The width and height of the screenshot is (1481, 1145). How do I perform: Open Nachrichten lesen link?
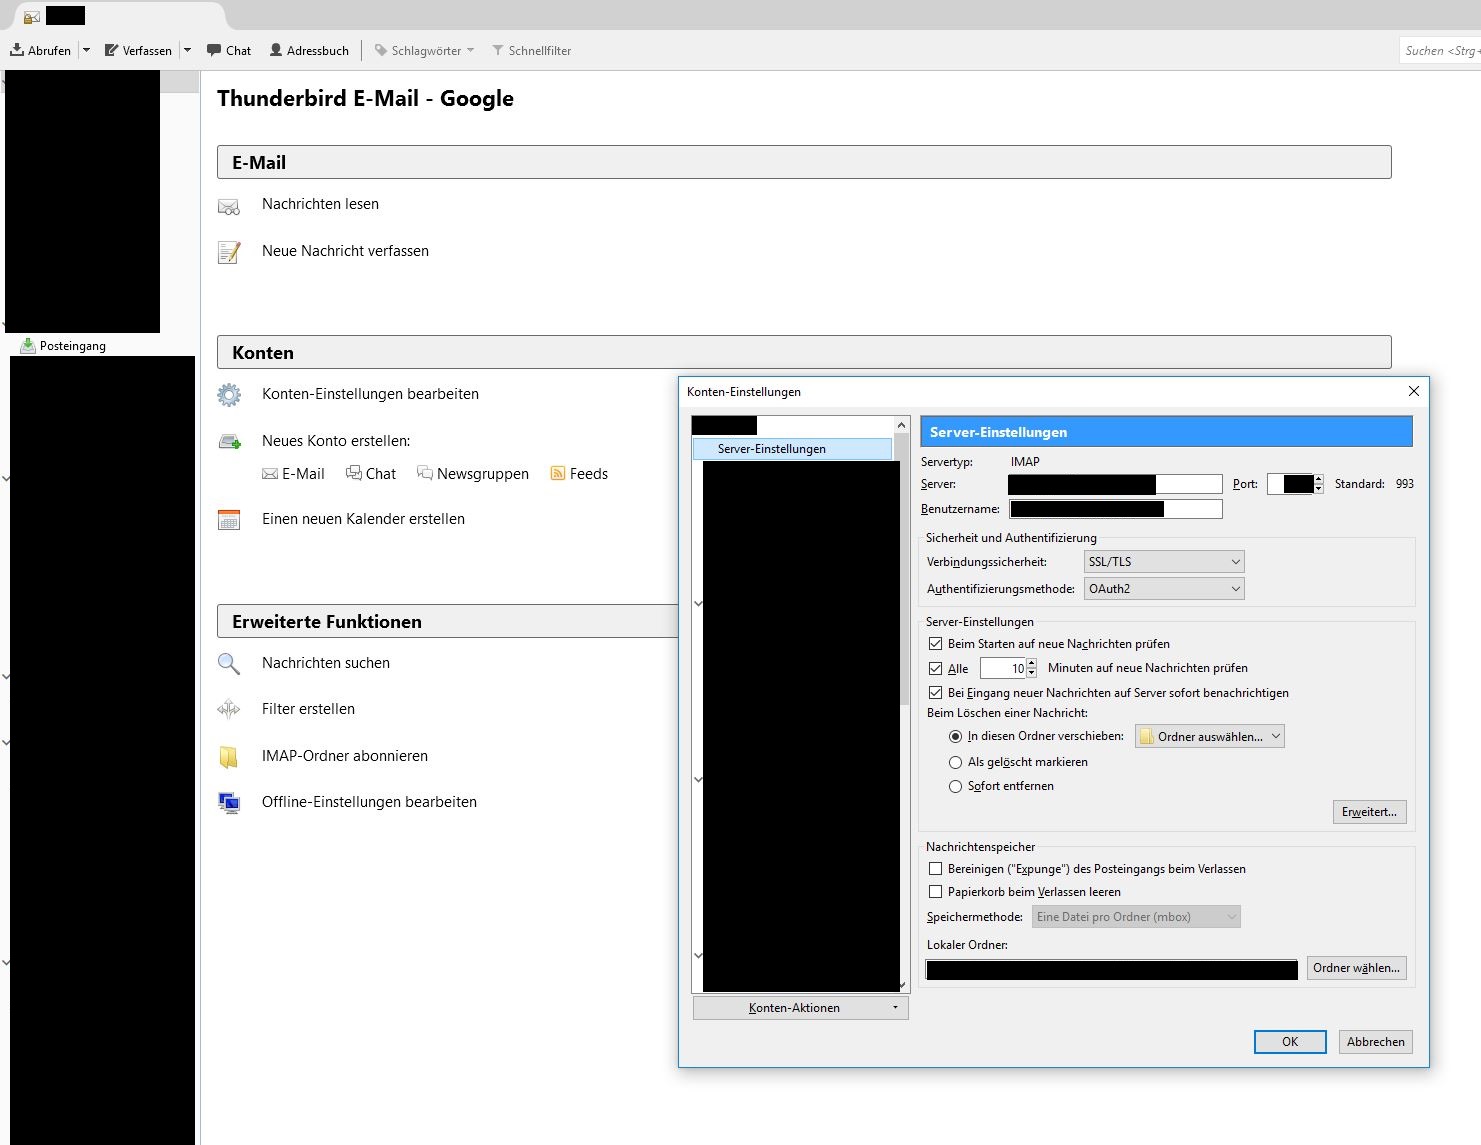click(x=320, y=204)
